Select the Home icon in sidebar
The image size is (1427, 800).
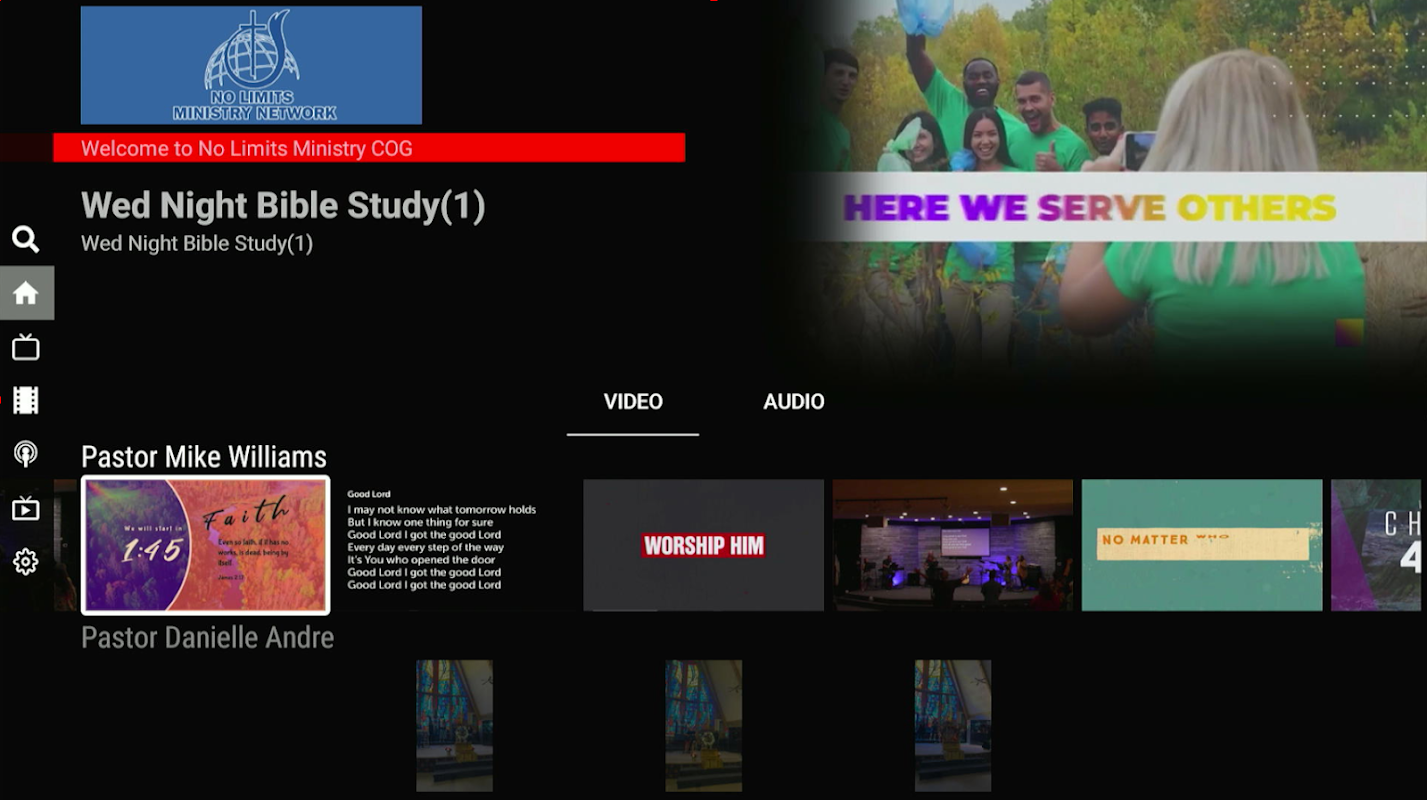[26, 293]
